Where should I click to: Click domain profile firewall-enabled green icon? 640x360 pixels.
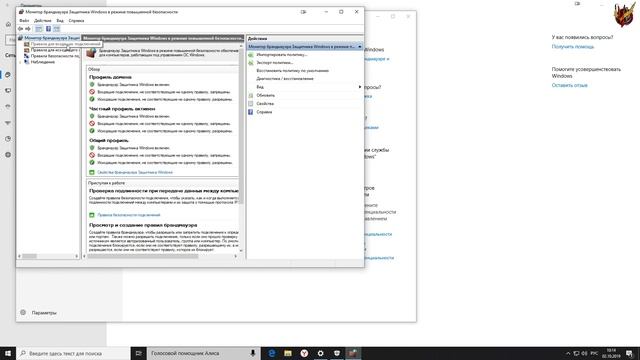pos(92,84)
